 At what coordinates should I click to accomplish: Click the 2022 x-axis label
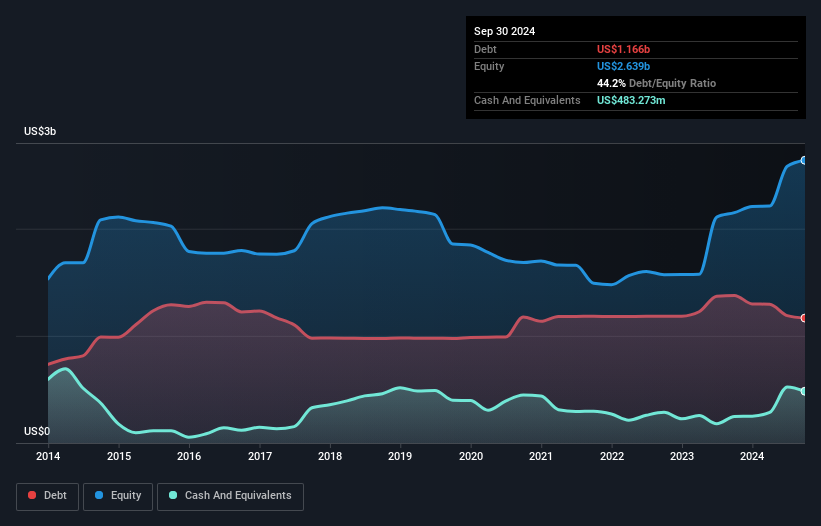coord(612,456)
